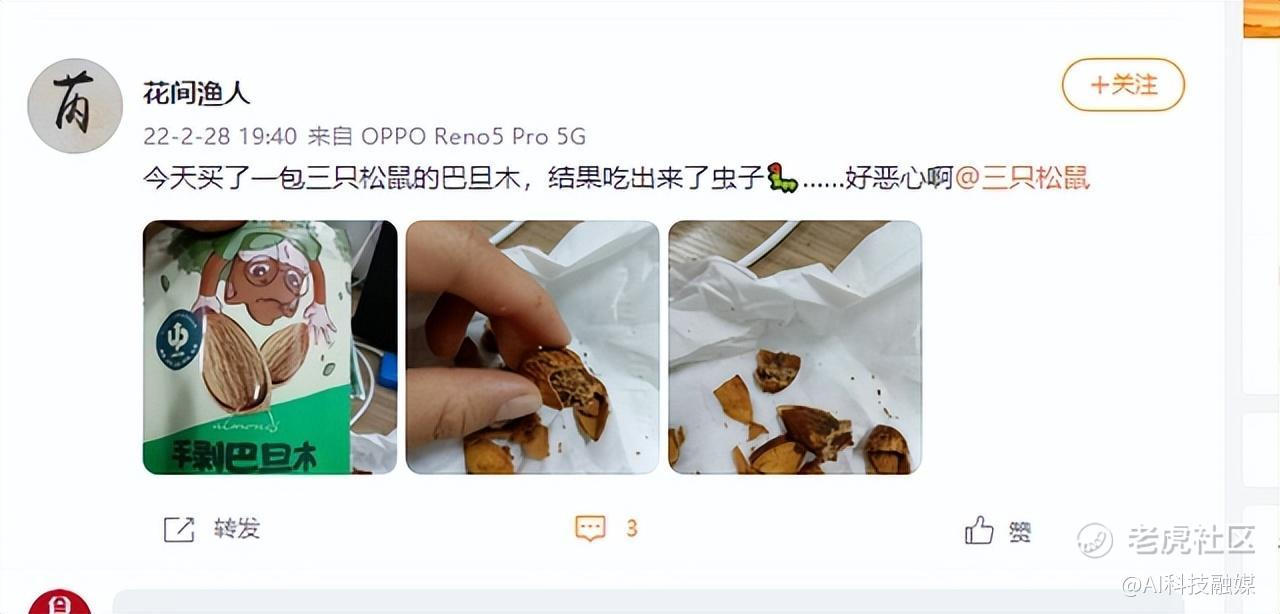Click the repost share arrow icon
This screenshot has width=1280, height=614.
(x=178, y=529)
